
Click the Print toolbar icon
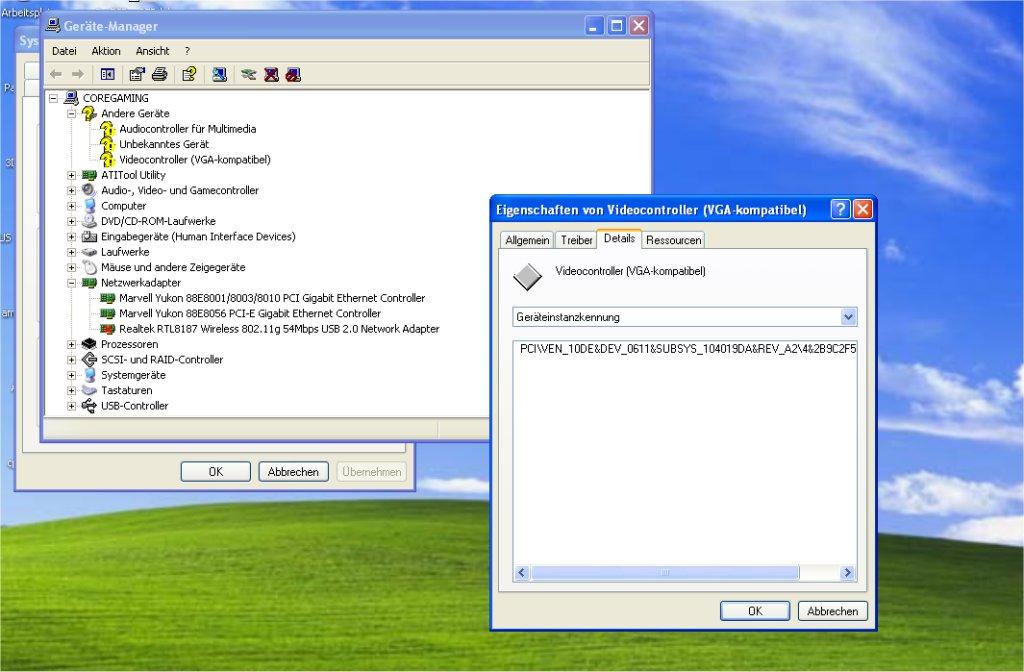click(x=159, y=74)
